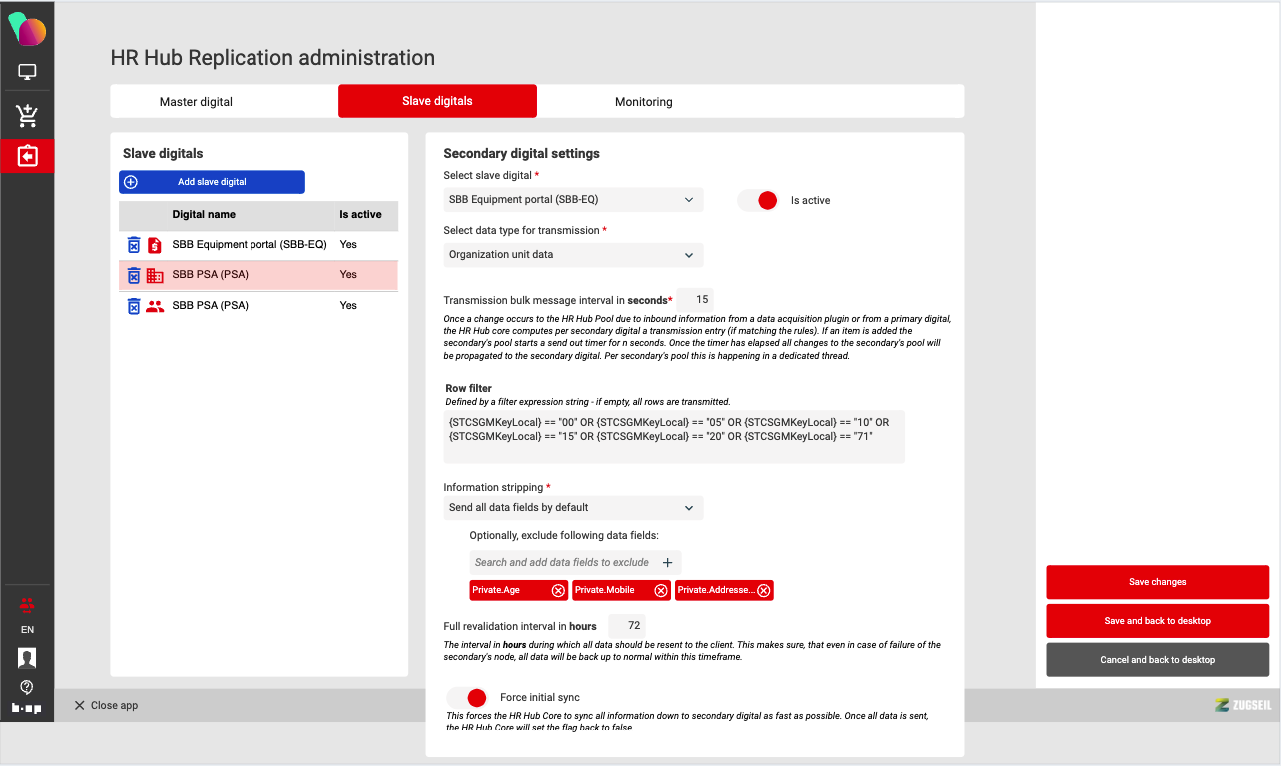Toggle the Is active switch

click(760, 200)
